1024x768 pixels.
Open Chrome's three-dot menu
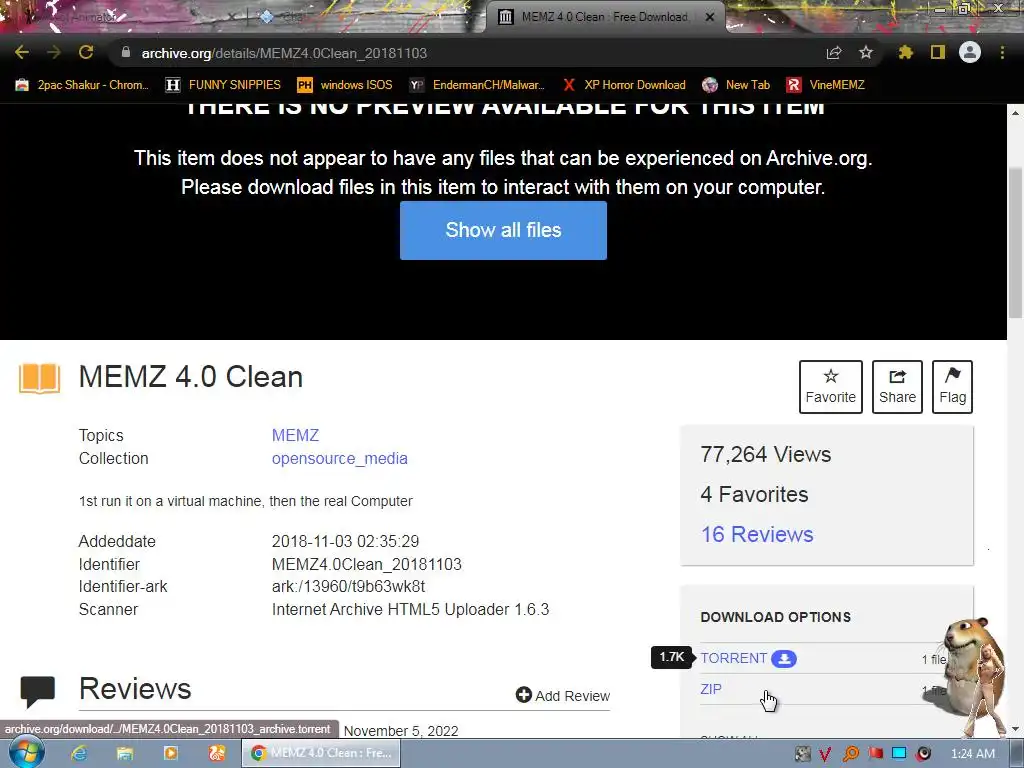click(1002, 53)
